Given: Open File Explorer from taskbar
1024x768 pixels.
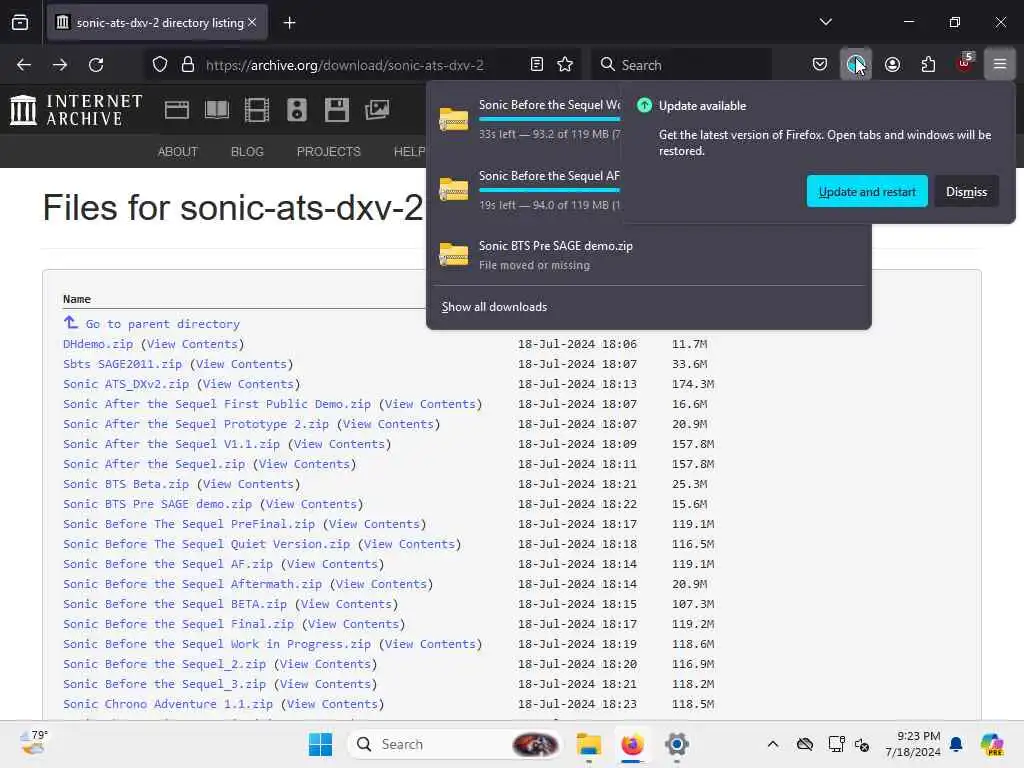Looking at the screenshot, I should [588, 744].
